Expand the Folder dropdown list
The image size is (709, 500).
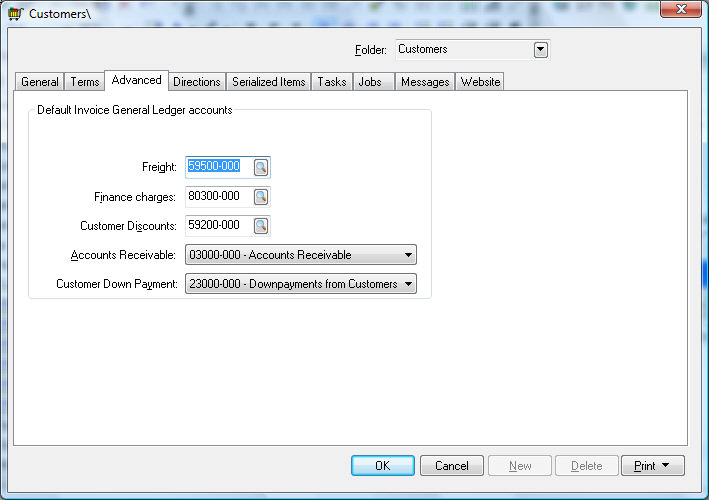coord(541,50)
